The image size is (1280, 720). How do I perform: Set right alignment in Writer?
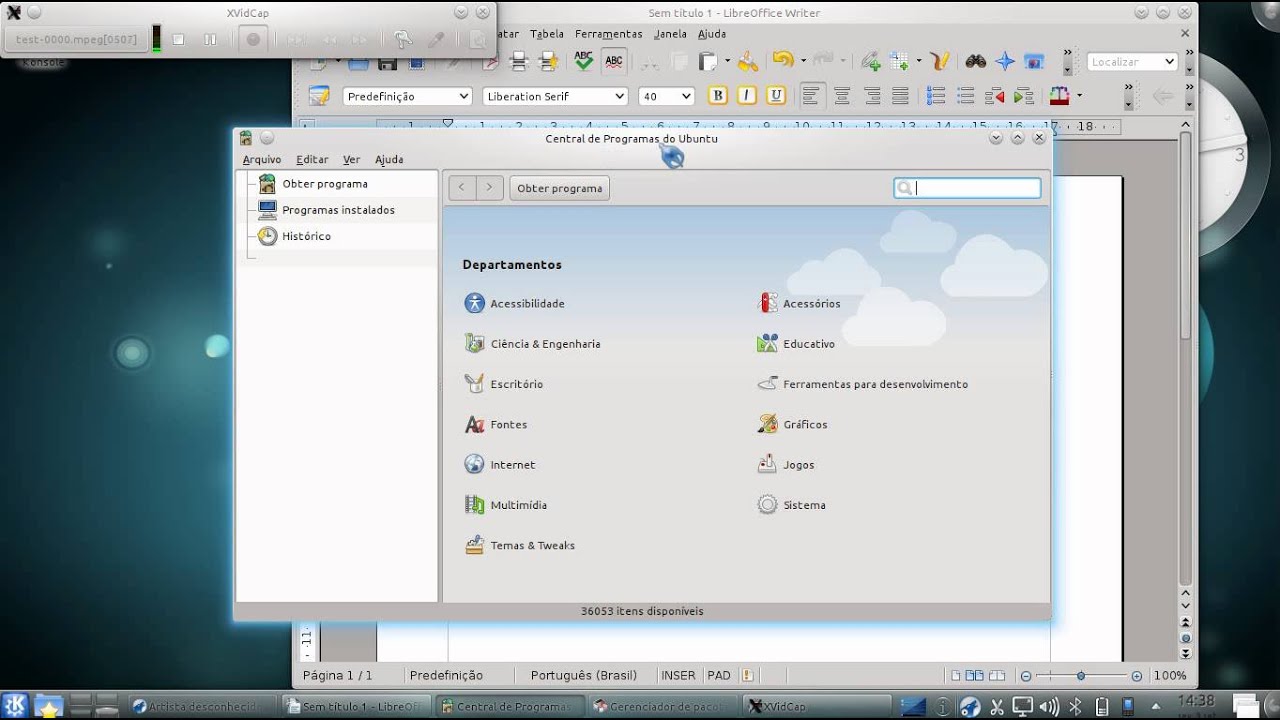coord(872,96)
